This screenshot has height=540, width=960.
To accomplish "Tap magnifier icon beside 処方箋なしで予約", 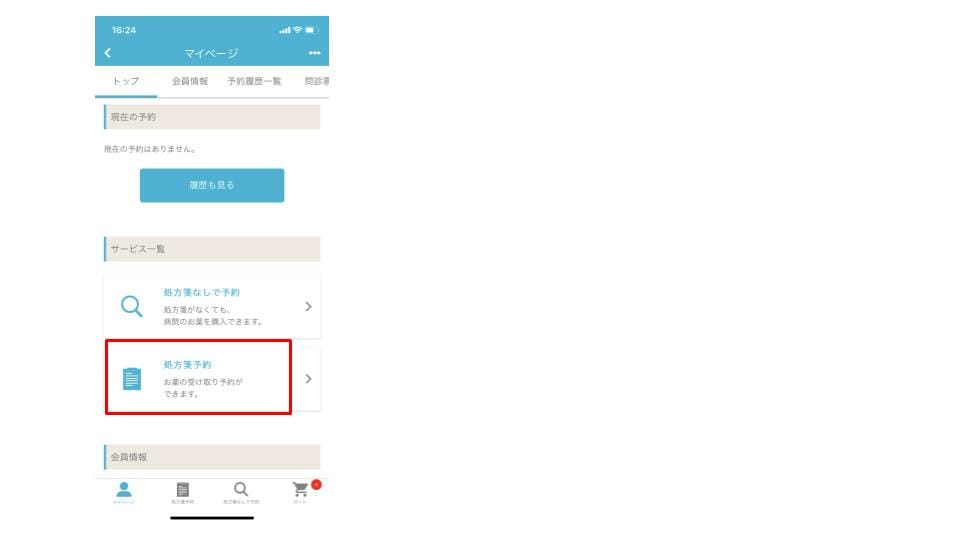I will pyautogui.click(x=131, y=306).
